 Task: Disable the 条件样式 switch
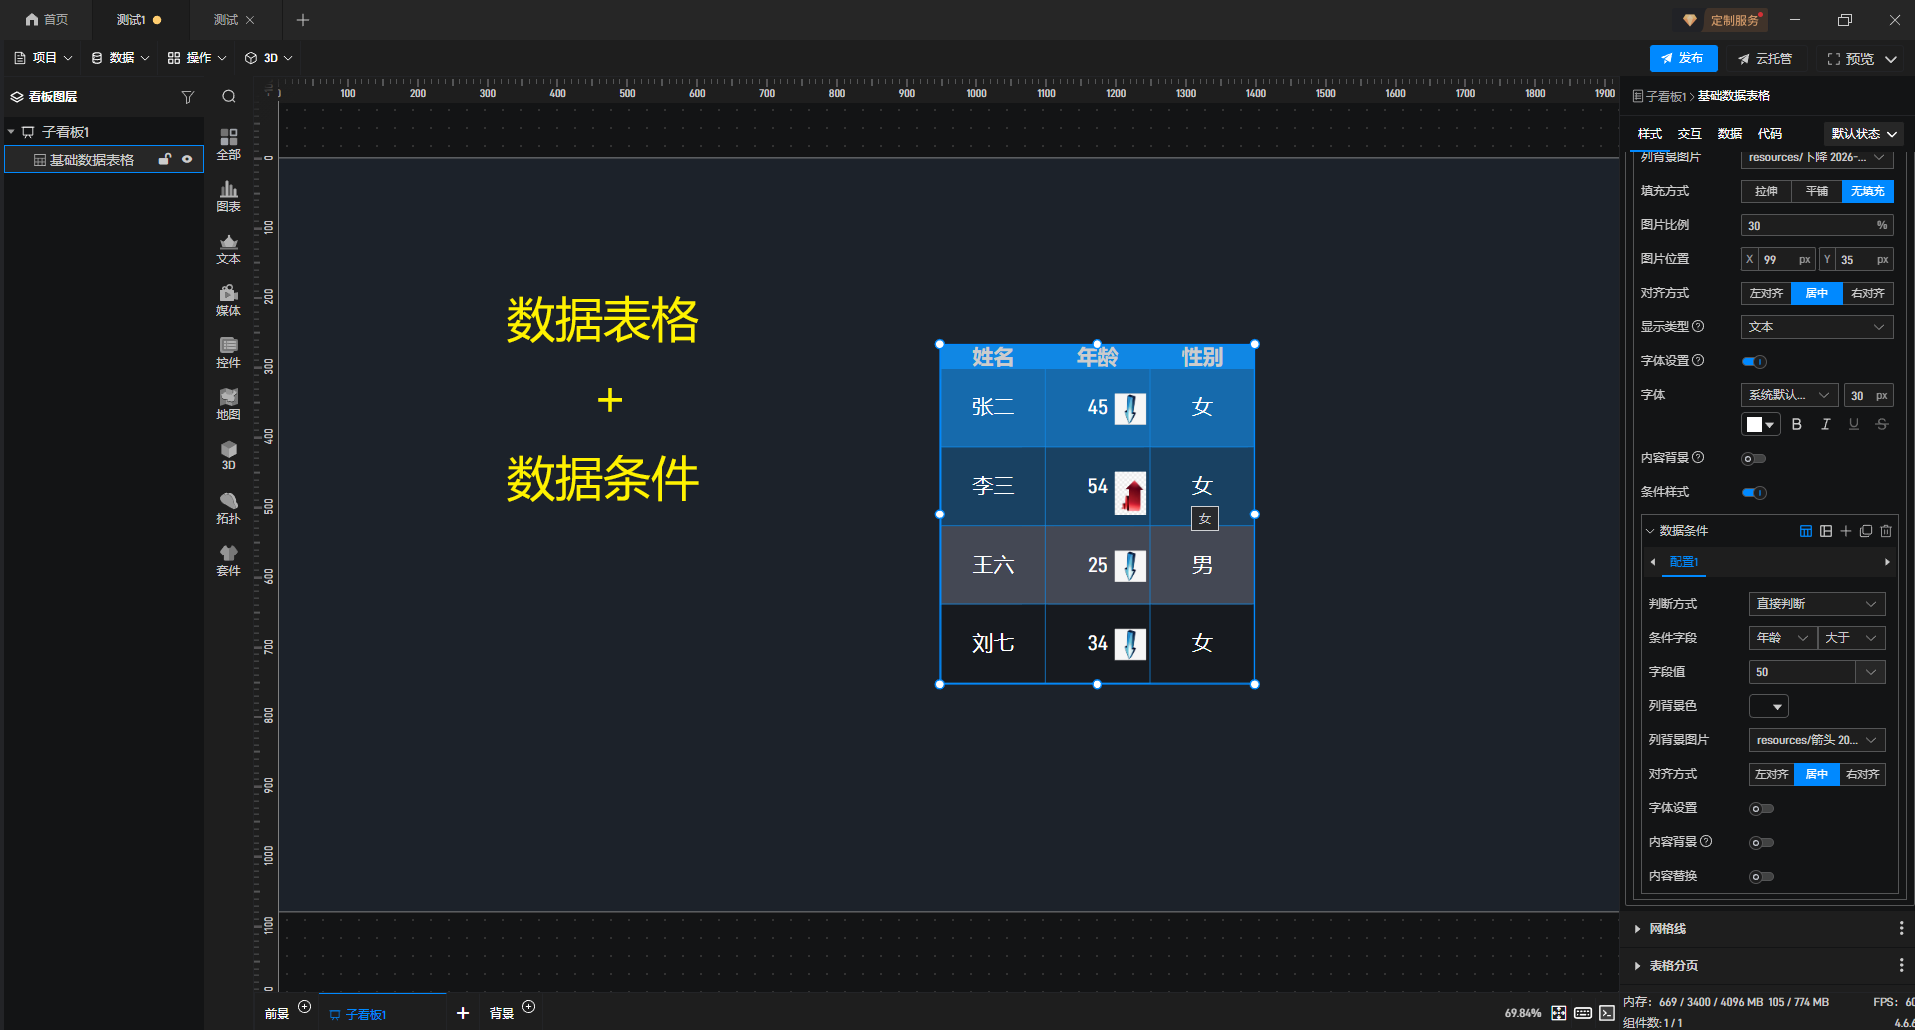tap(1754, 493)
